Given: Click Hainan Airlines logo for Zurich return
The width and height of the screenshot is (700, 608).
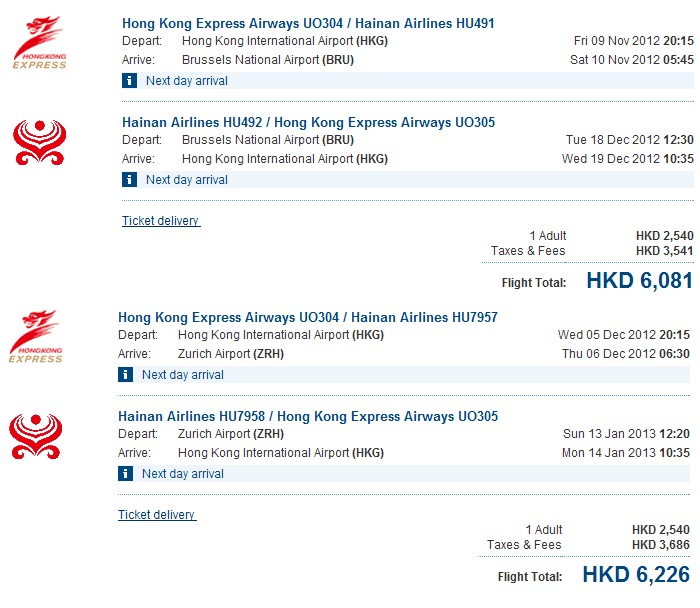Looking at the screenshot, I should (36, 436).
